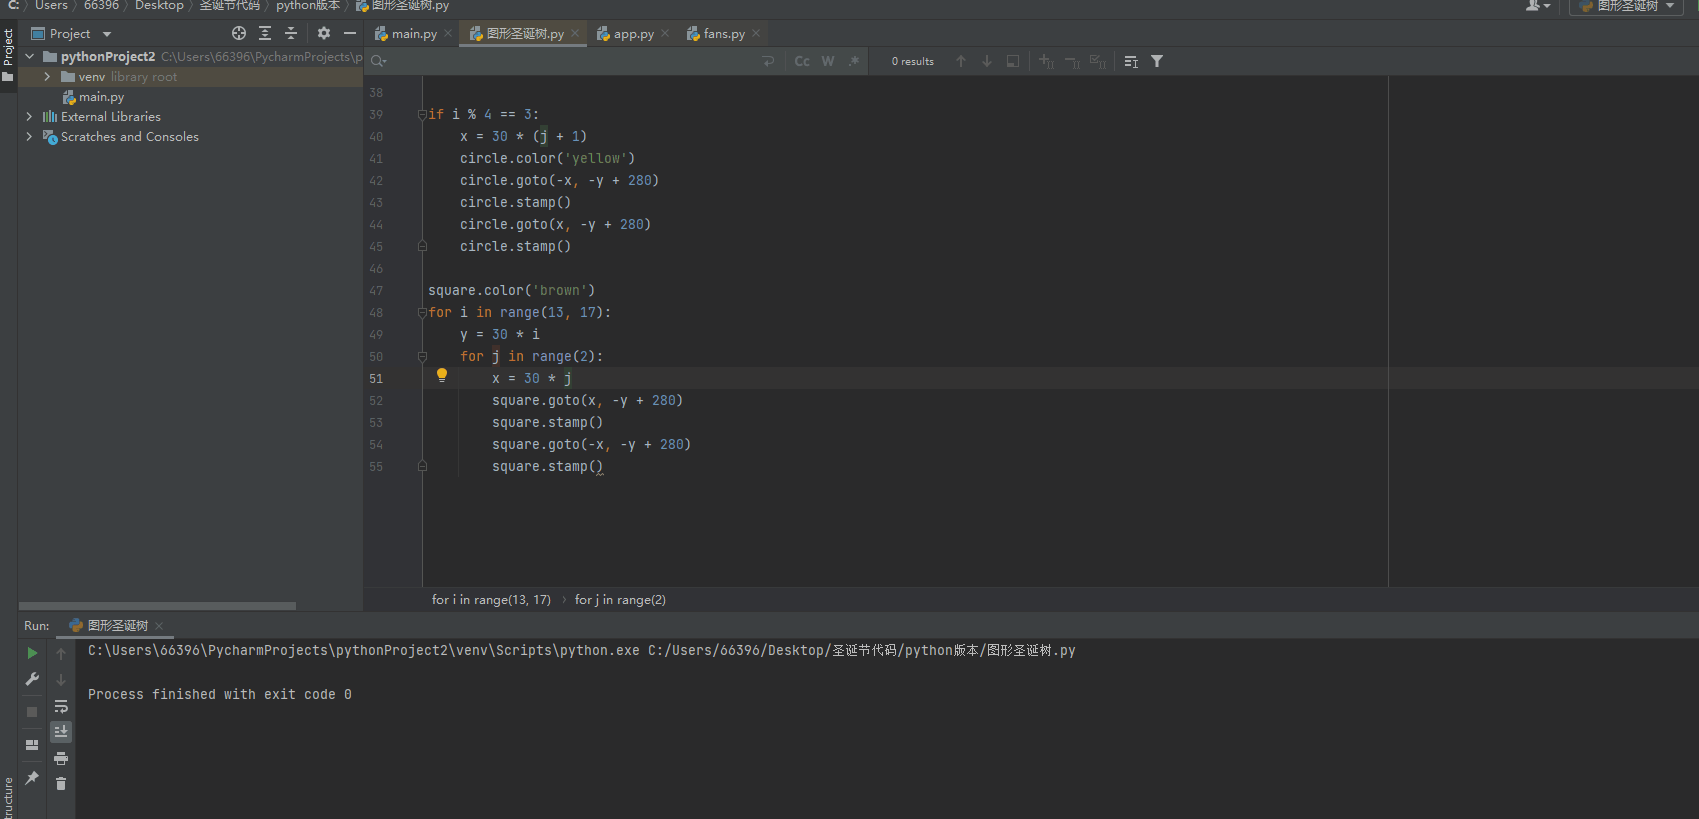Open main.py in the project tree
The height and width of the screenshot is (819, 1699).
(x=101, y=97)
